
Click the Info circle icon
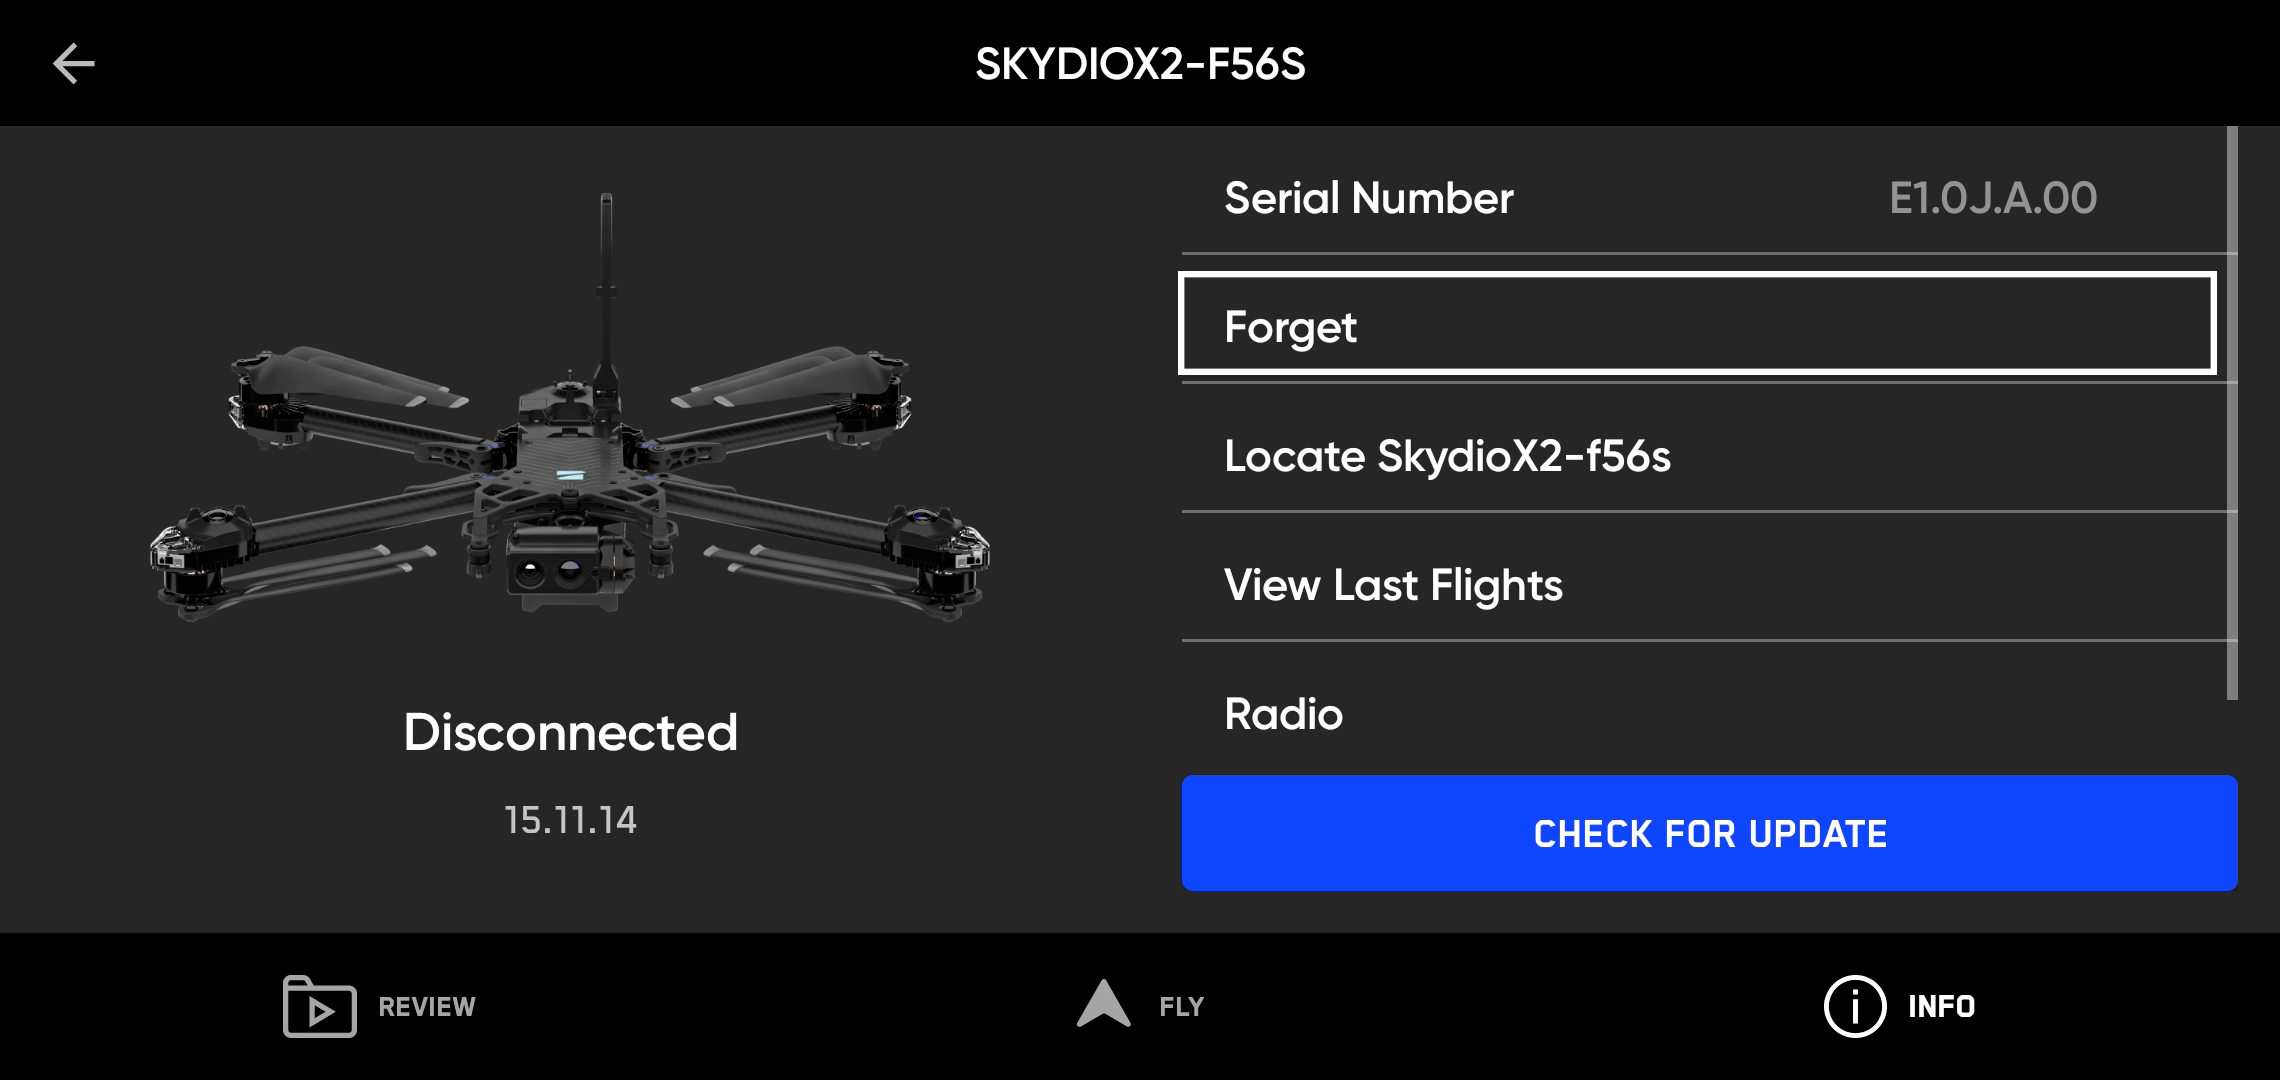(1854, 1006)
